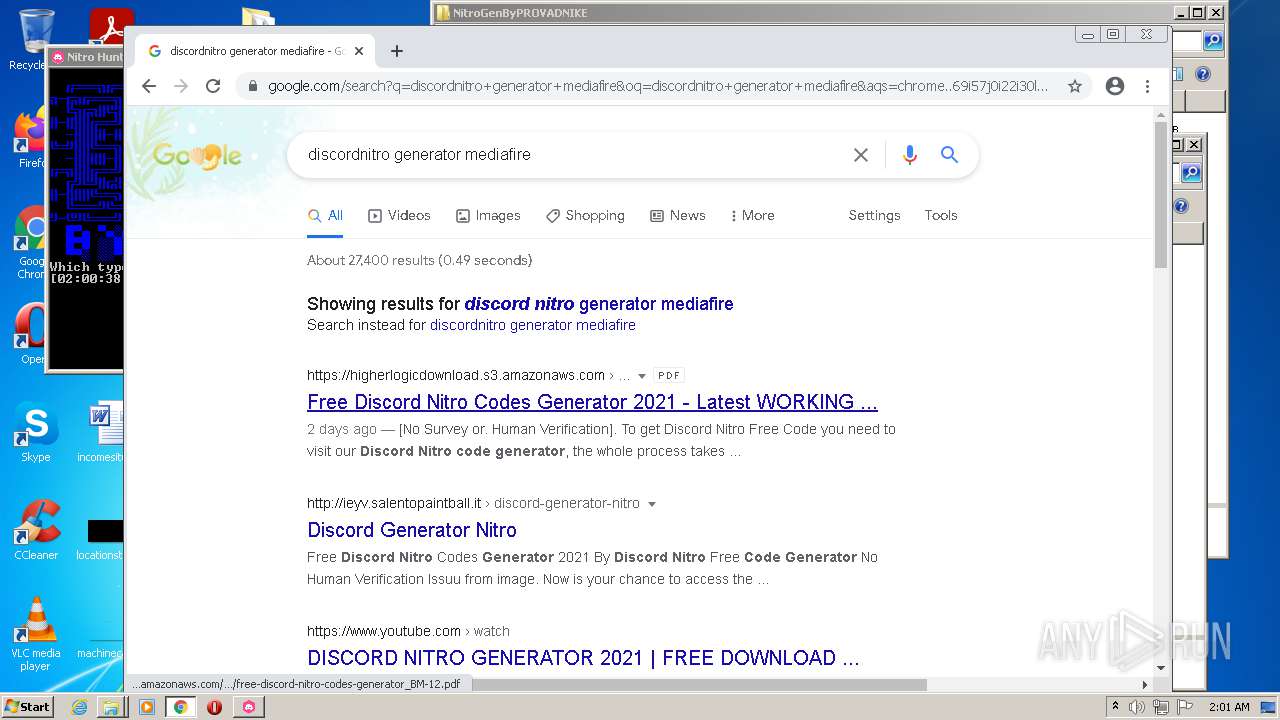Click the vertical scrollbar down arrow
This screenshot has width=1280, height=720.
1161,668
